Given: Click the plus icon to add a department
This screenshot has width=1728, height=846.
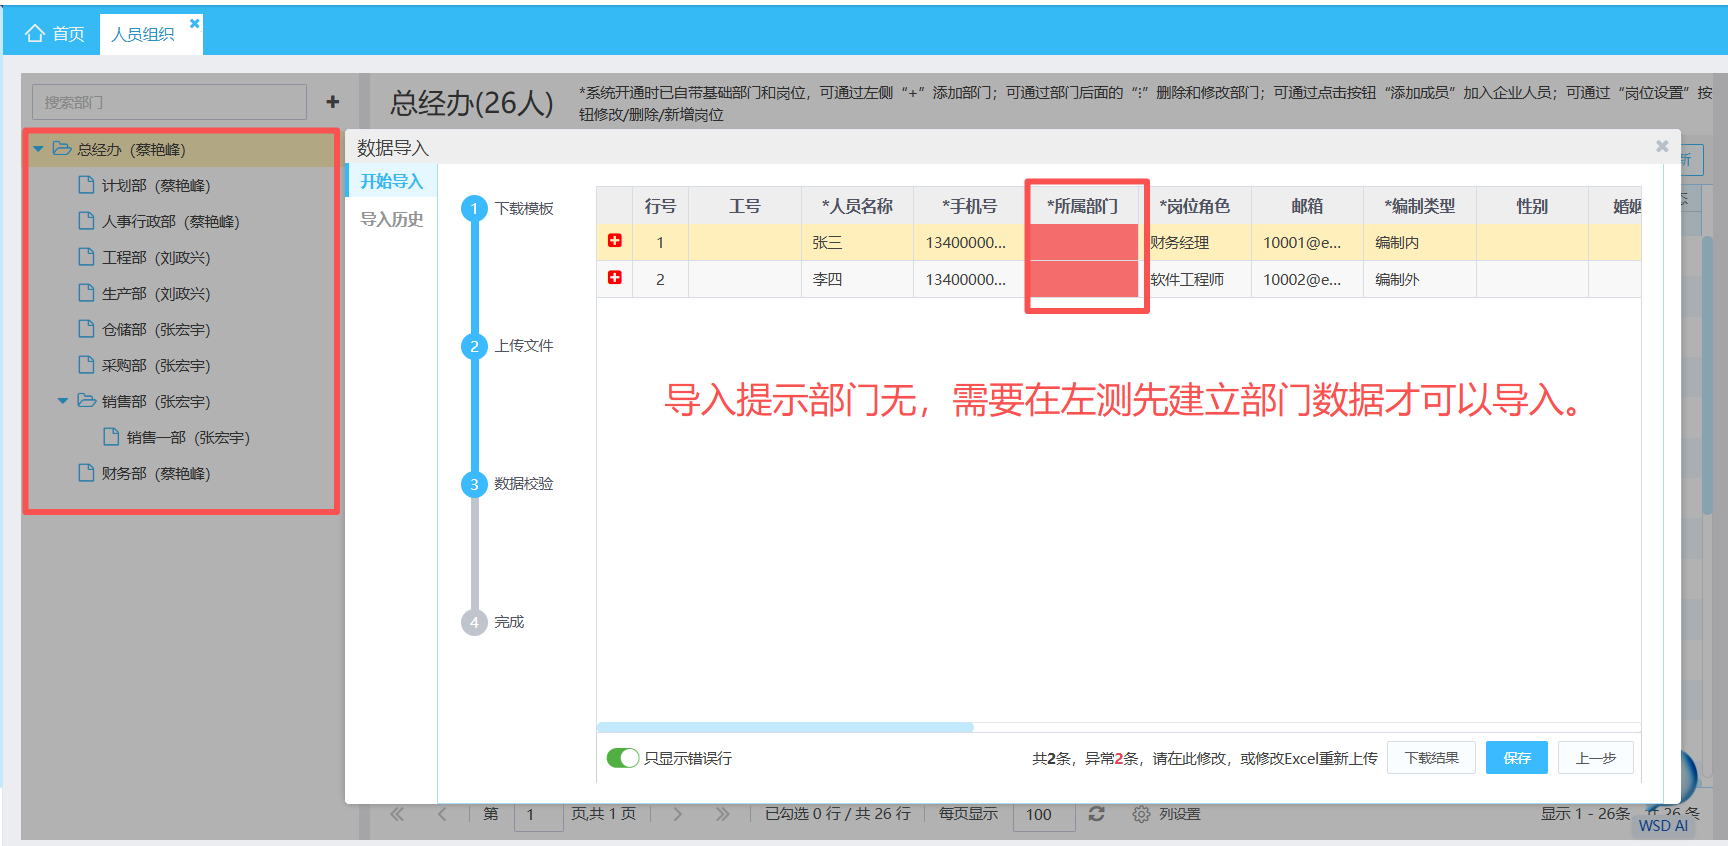Looking at the screenshot, I should (x=333, y=102).
